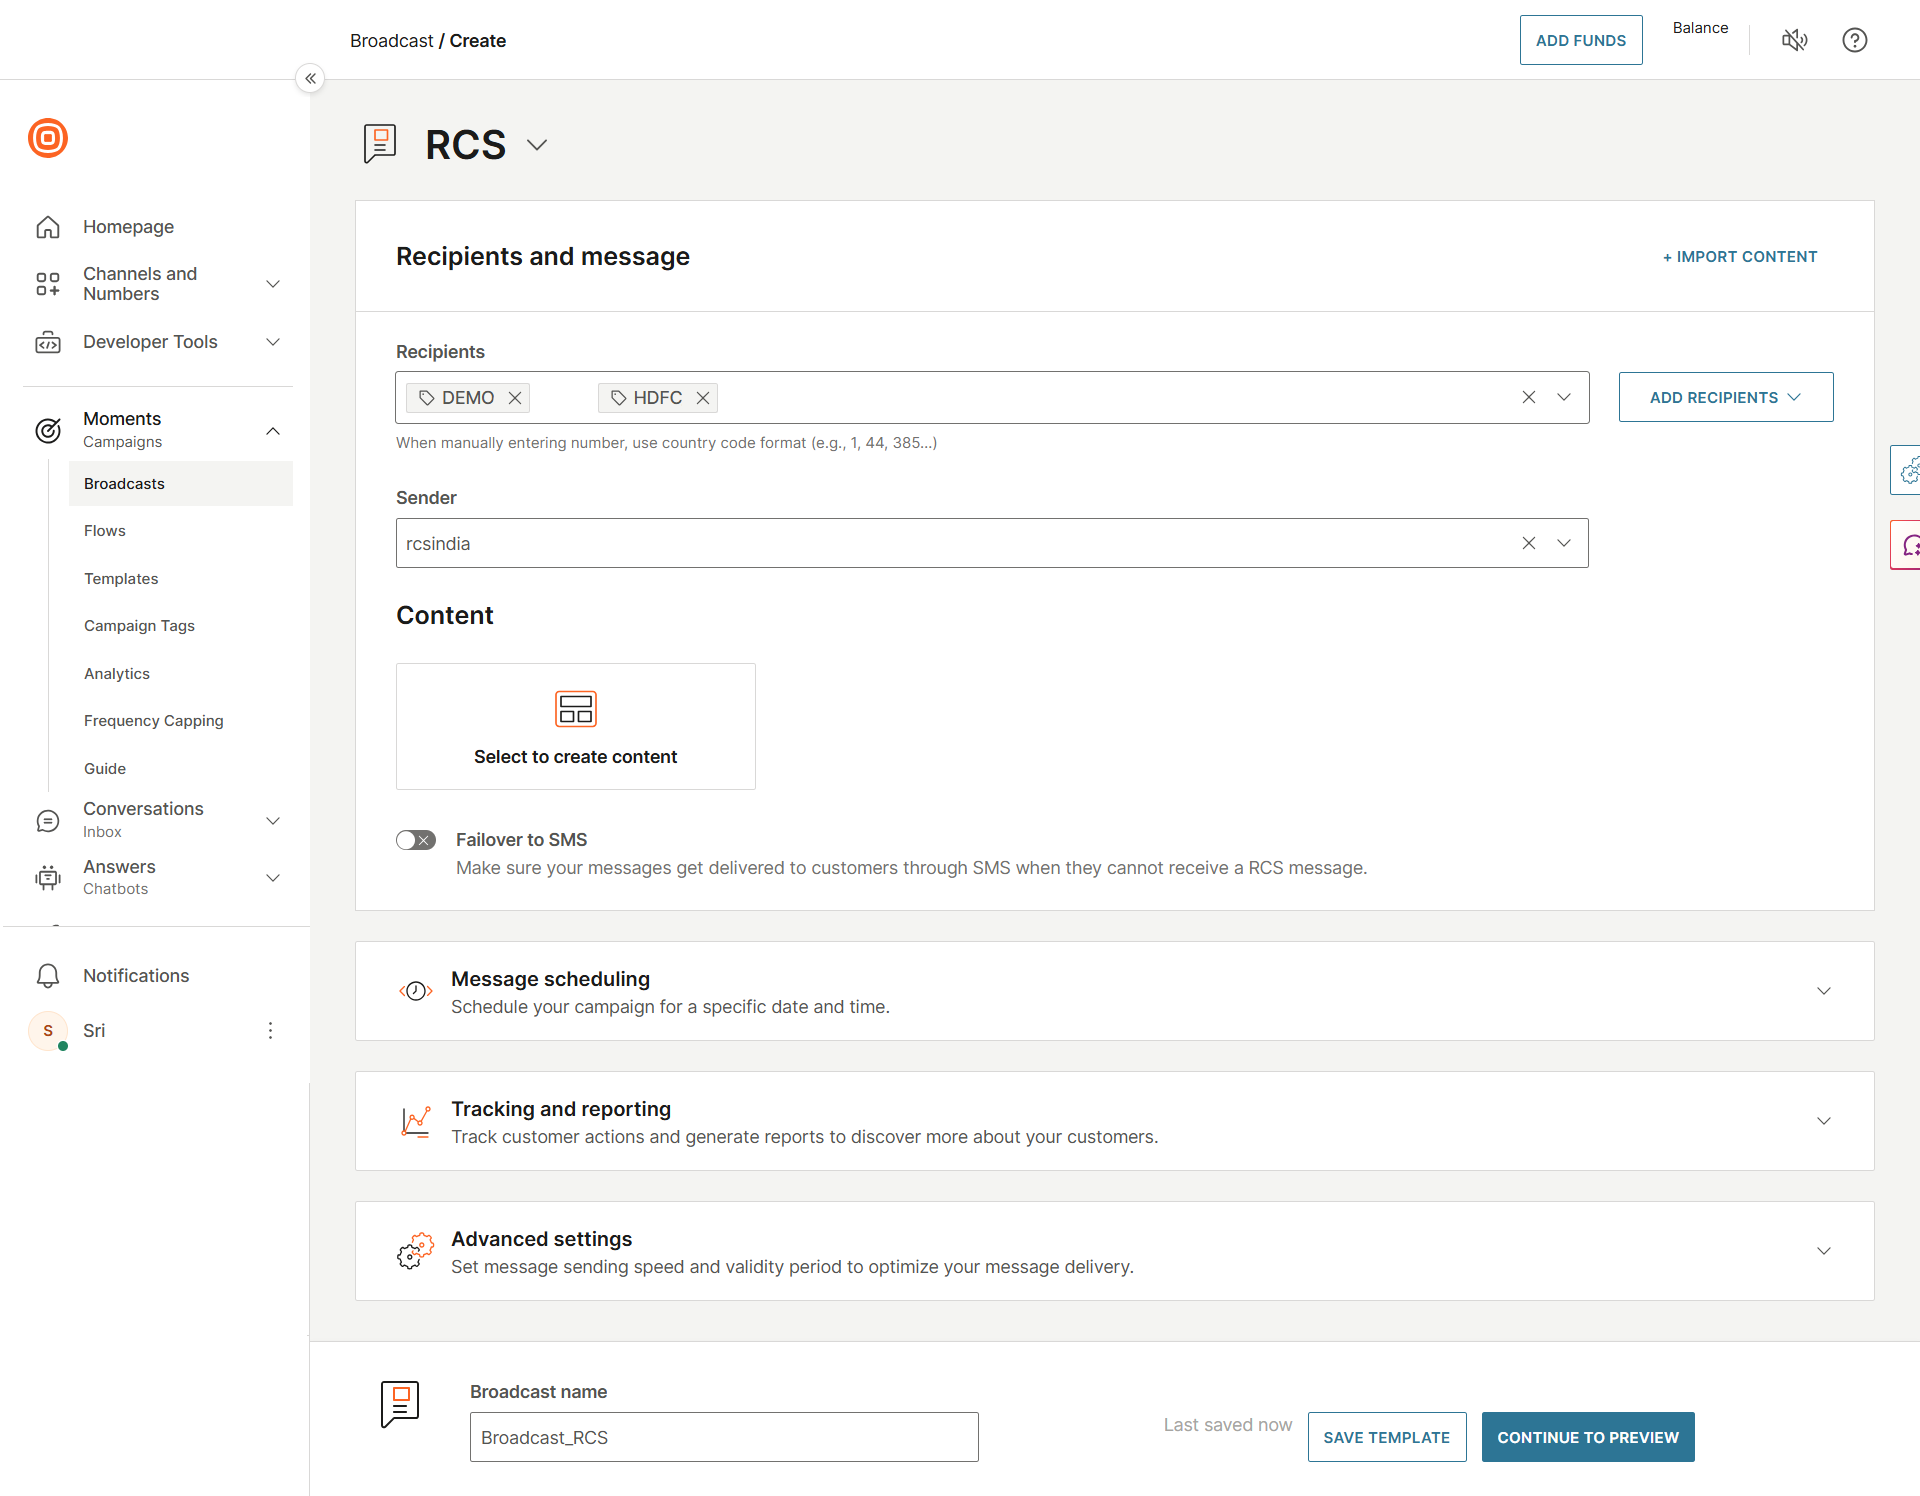
Task: Expand the Advanced settings section
Action: click(x=1823, y=1250)
